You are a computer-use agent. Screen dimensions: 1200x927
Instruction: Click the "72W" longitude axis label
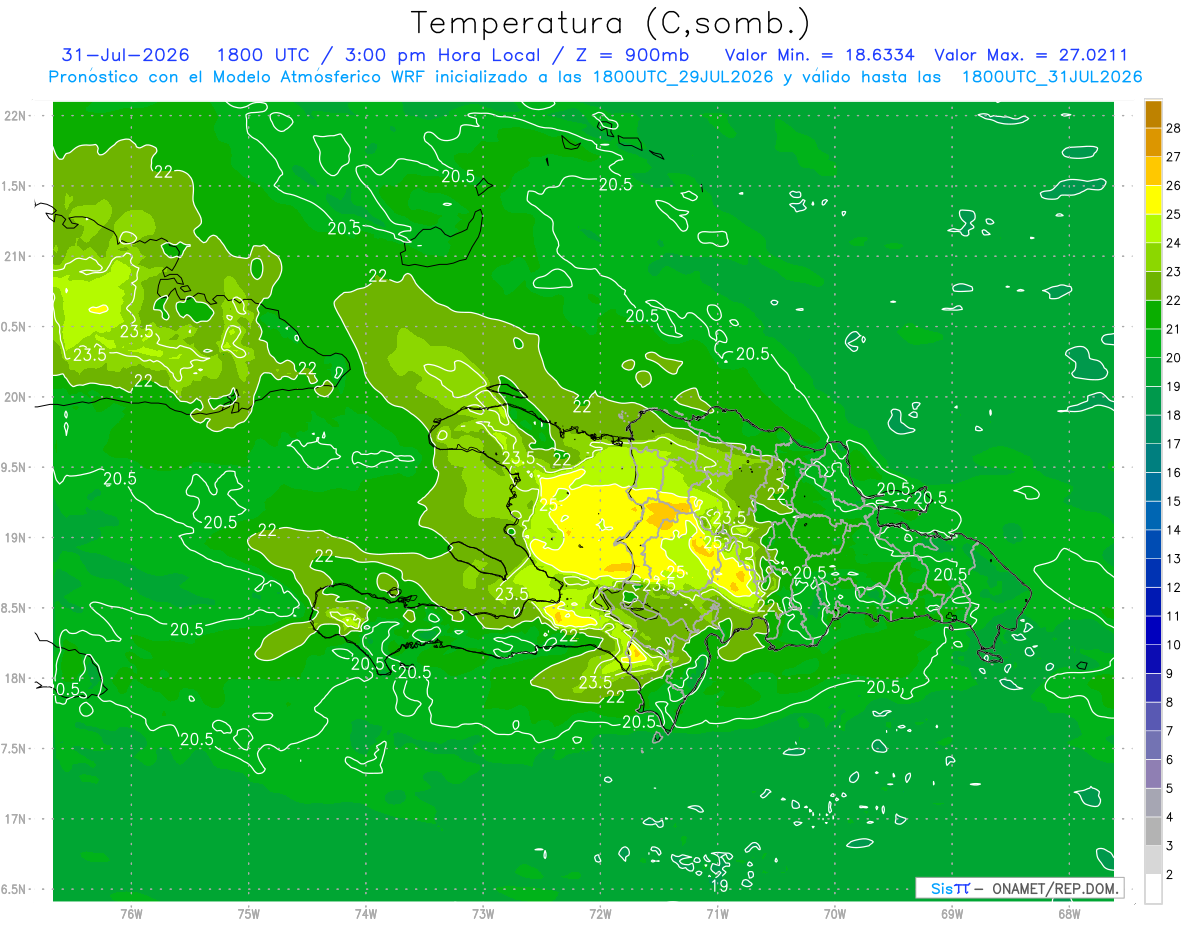click(600, 913)
